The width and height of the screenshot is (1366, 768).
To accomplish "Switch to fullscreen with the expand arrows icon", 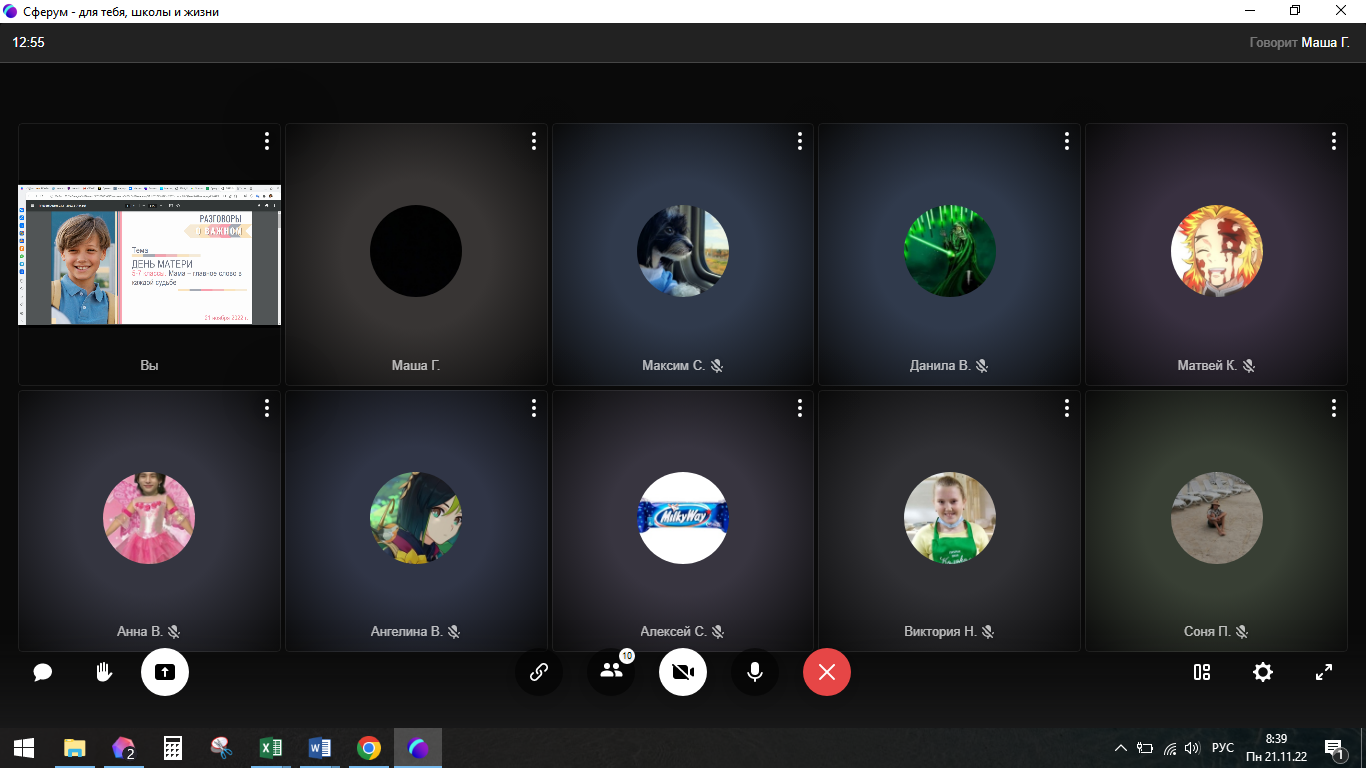I will [1324, 672].
